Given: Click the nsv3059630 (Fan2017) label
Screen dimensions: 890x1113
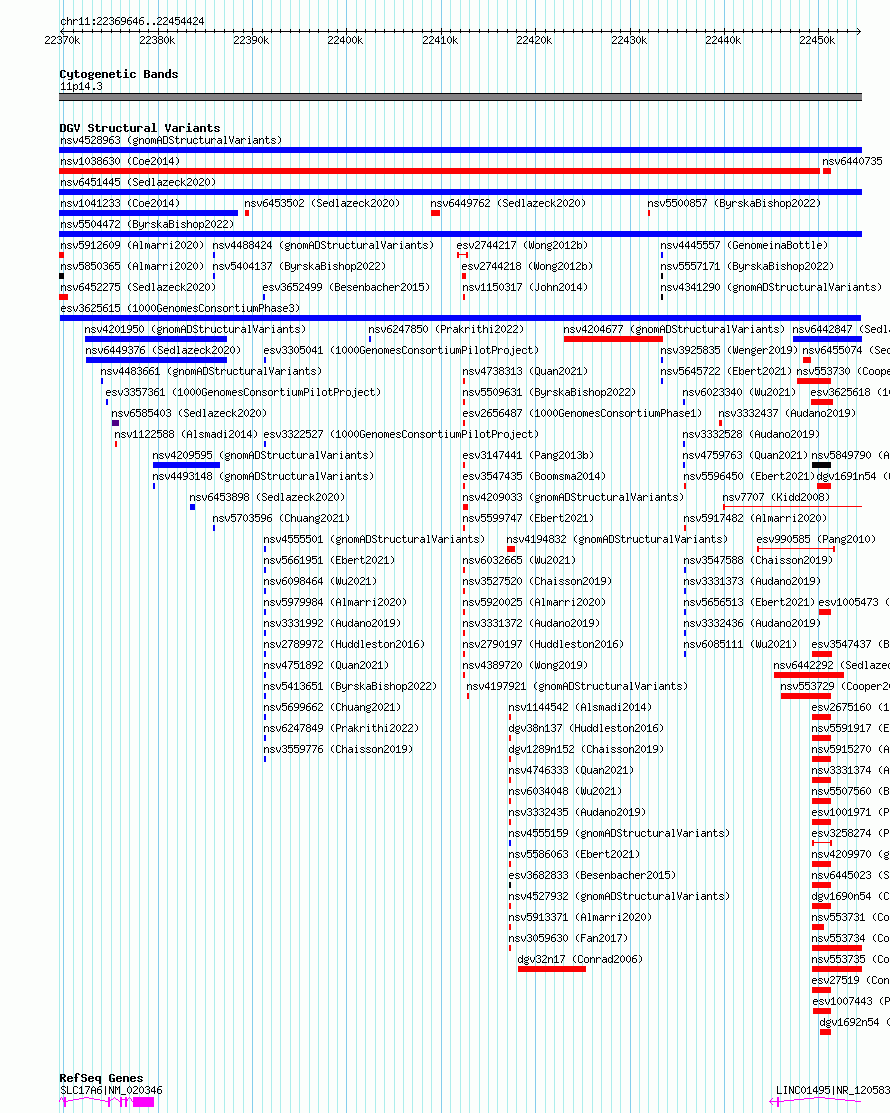Looking at the screenshot, I should [568, 938].
